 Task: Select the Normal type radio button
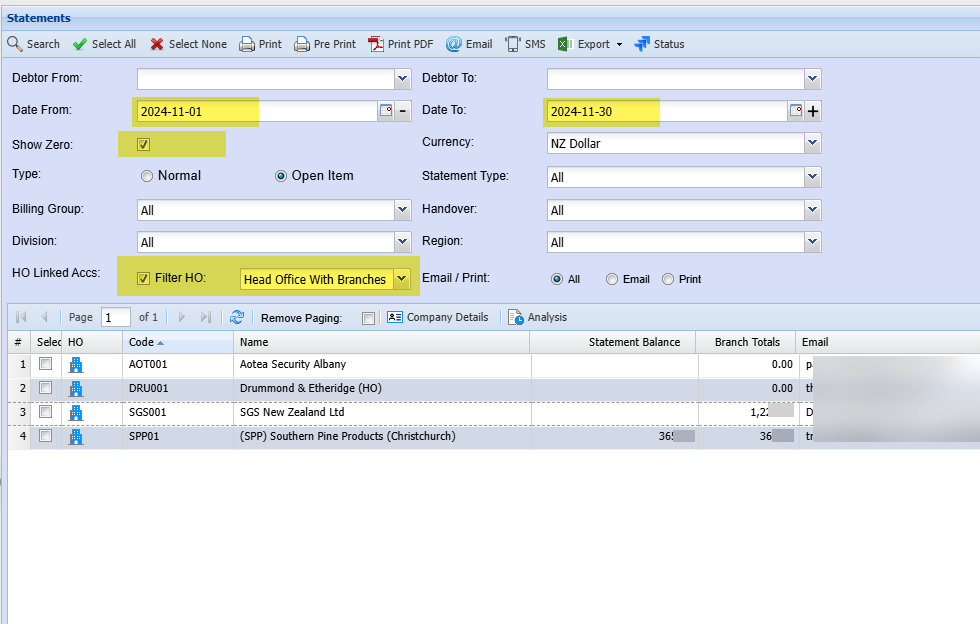pyautogui.click(x=147, y=176)
